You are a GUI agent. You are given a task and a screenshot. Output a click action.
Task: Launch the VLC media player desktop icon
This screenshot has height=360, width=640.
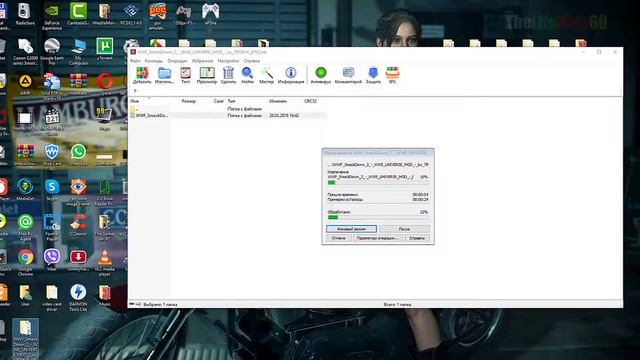(104, 262)
